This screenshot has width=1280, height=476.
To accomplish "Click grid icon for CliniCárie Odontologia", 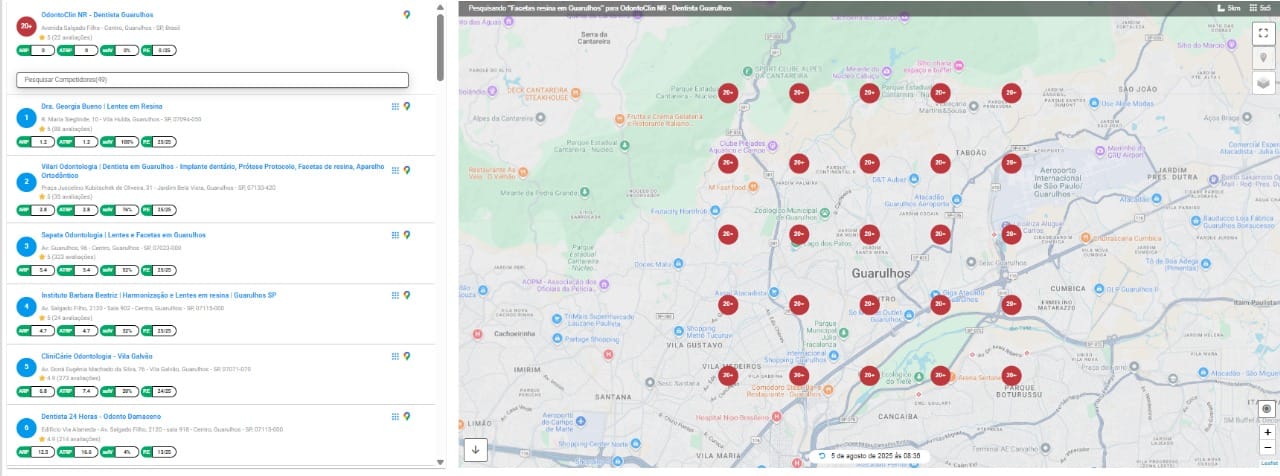I will [395, 356].
